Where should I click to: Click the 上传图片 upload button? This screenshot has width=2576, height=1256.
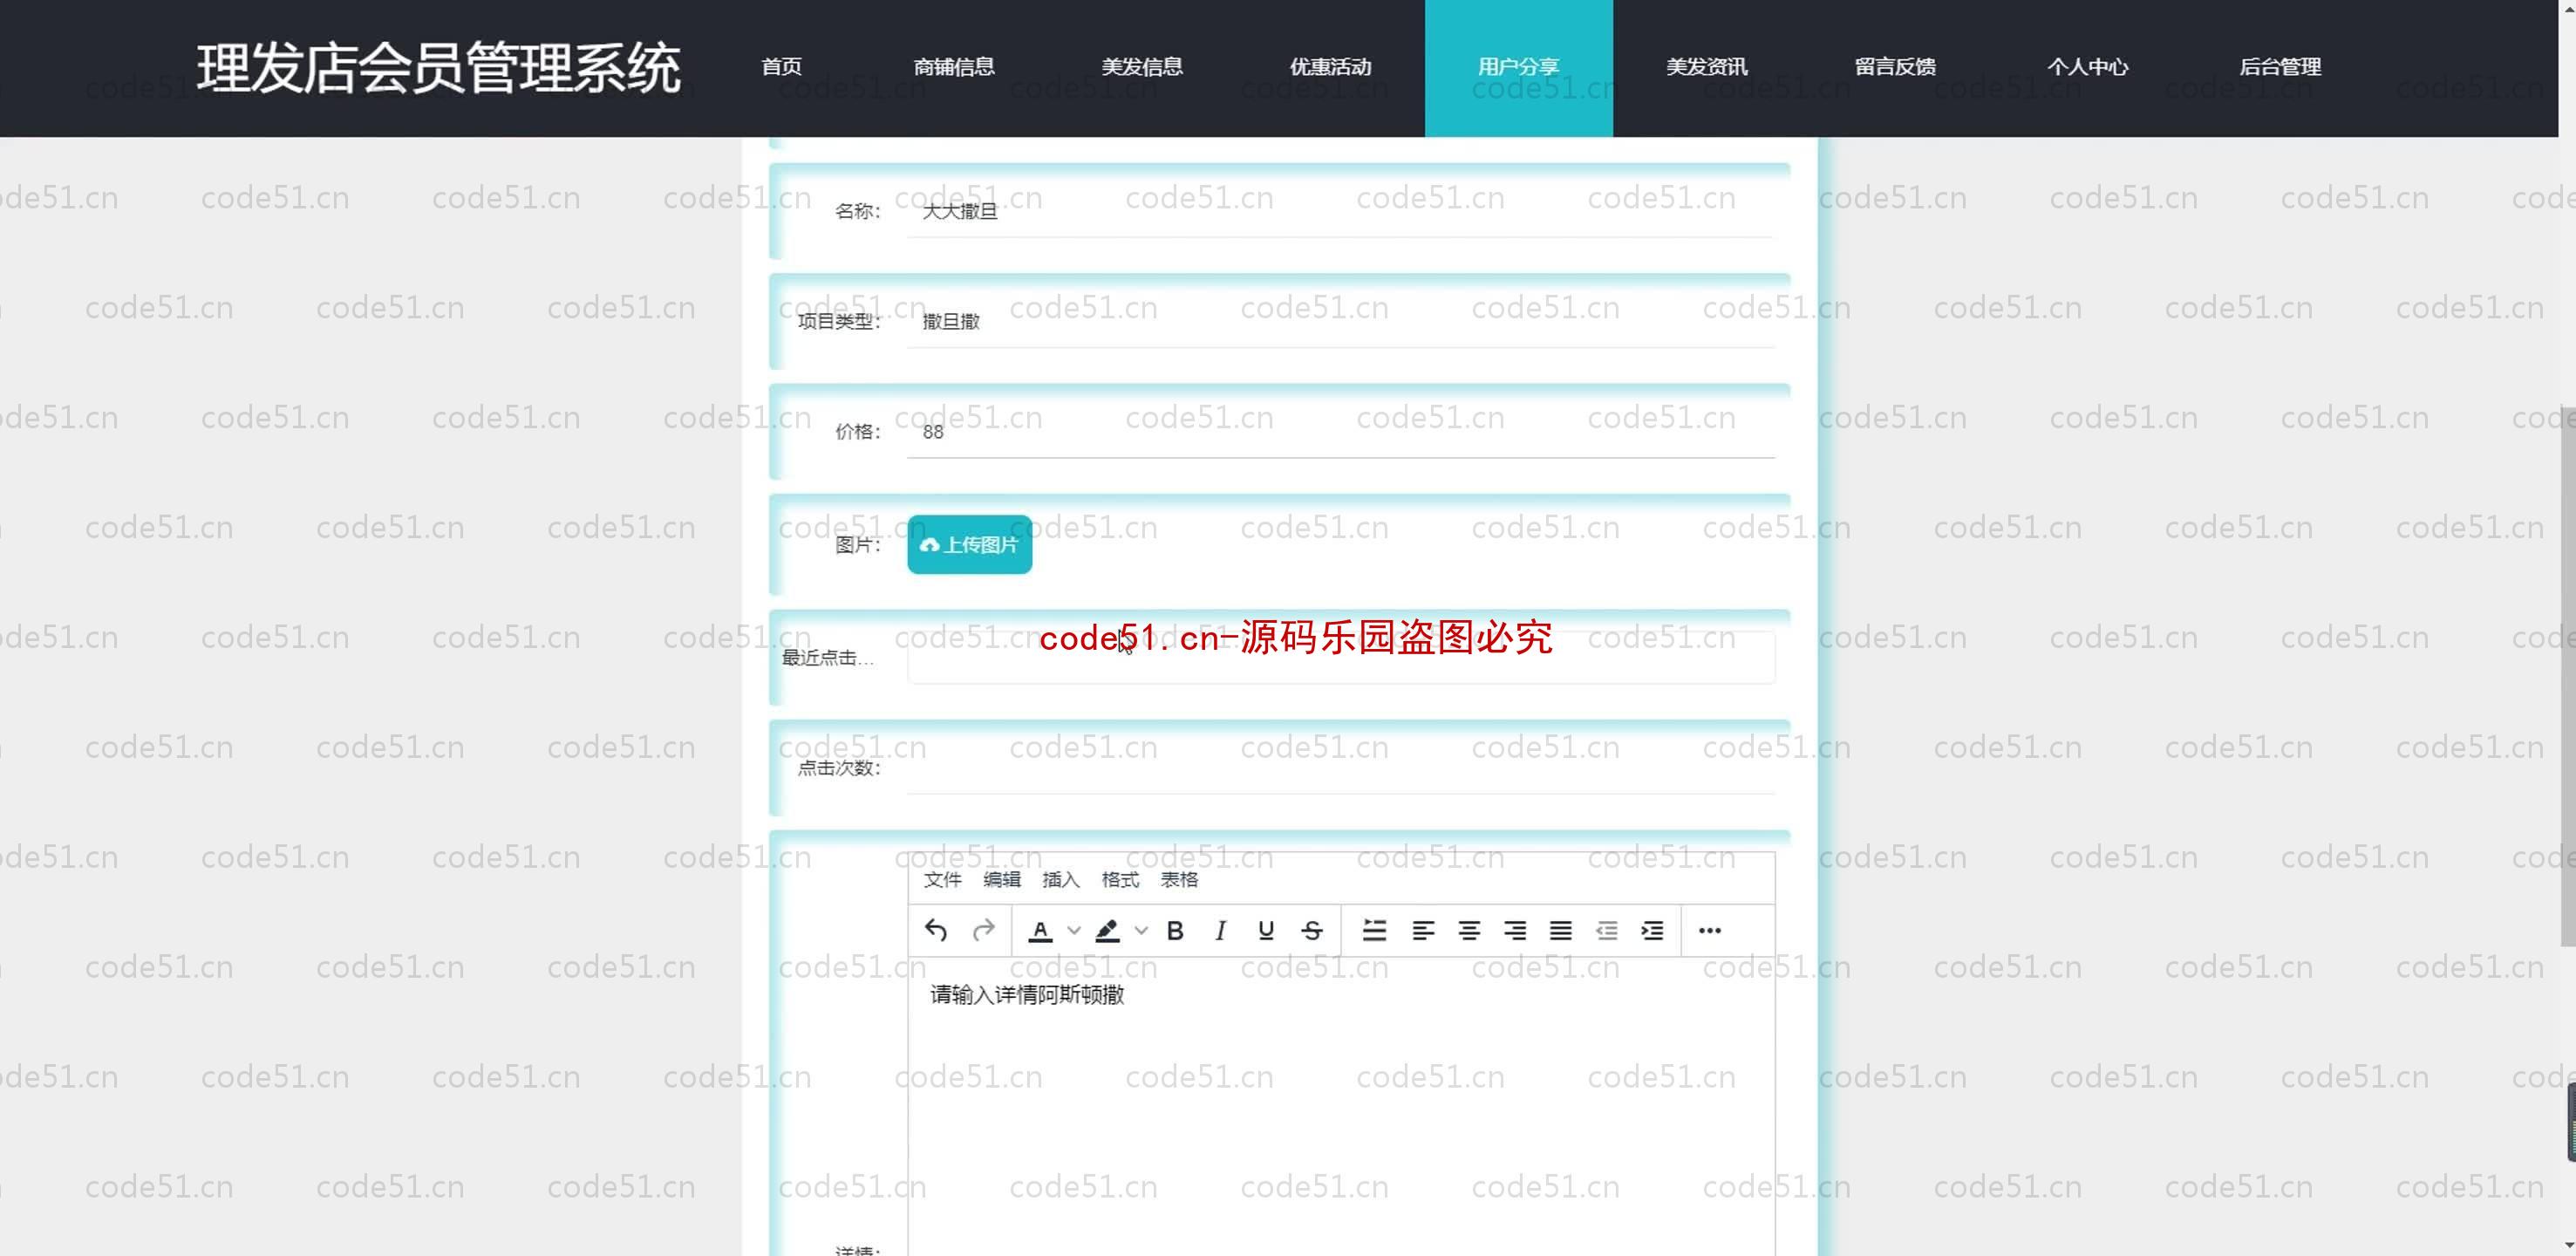point(969,545)
